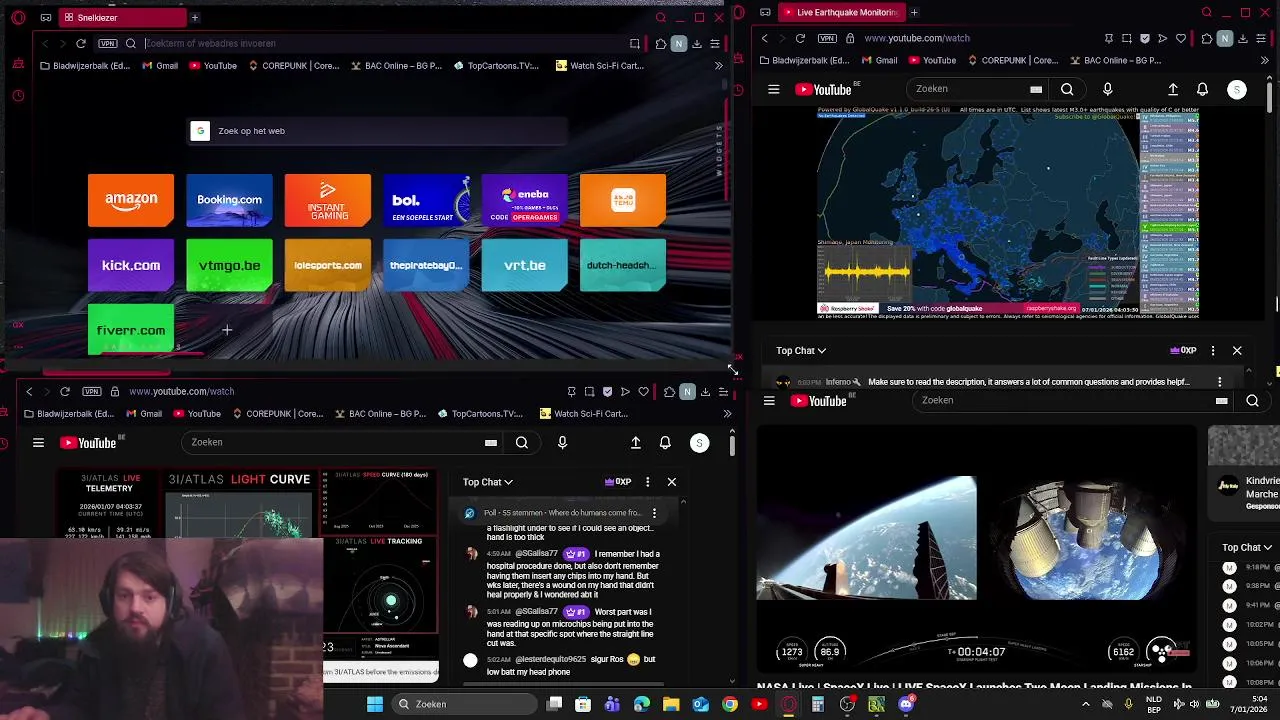Image resolution: width=1280 pixels, height=720 pixels.
Task: Open YouTube notifications in 3I/ATLAS window
Action: (x=665, y=442)
